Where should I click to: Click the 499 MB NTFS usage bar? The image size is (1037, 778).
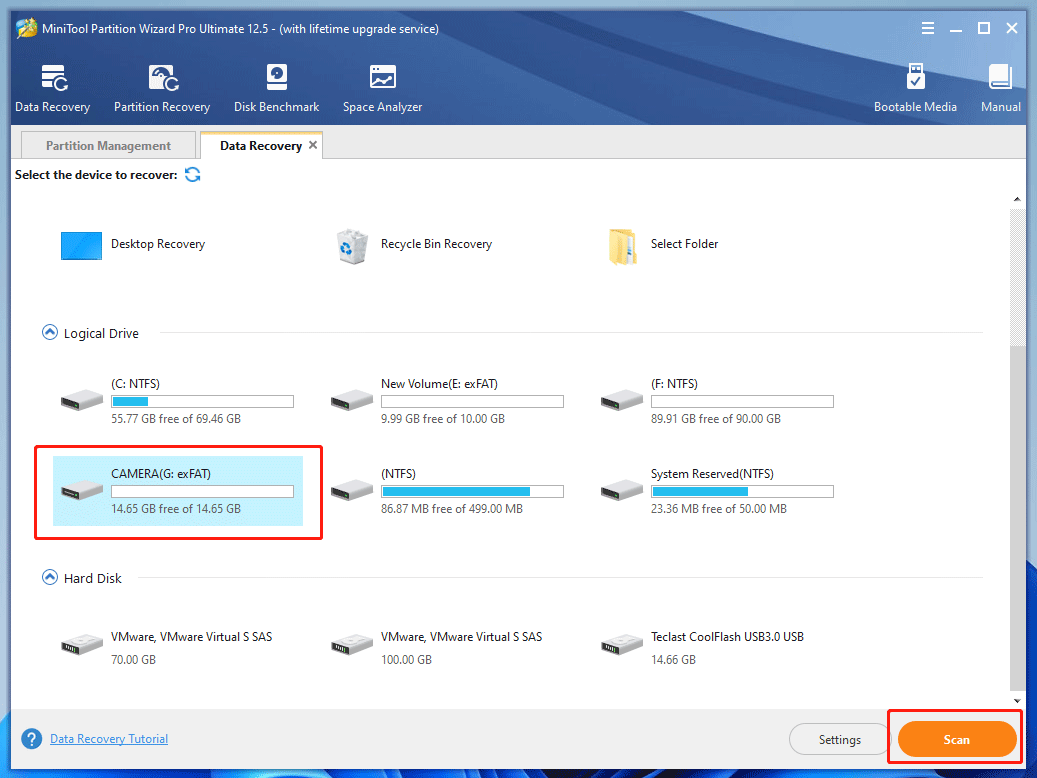(x=472, y=492)
